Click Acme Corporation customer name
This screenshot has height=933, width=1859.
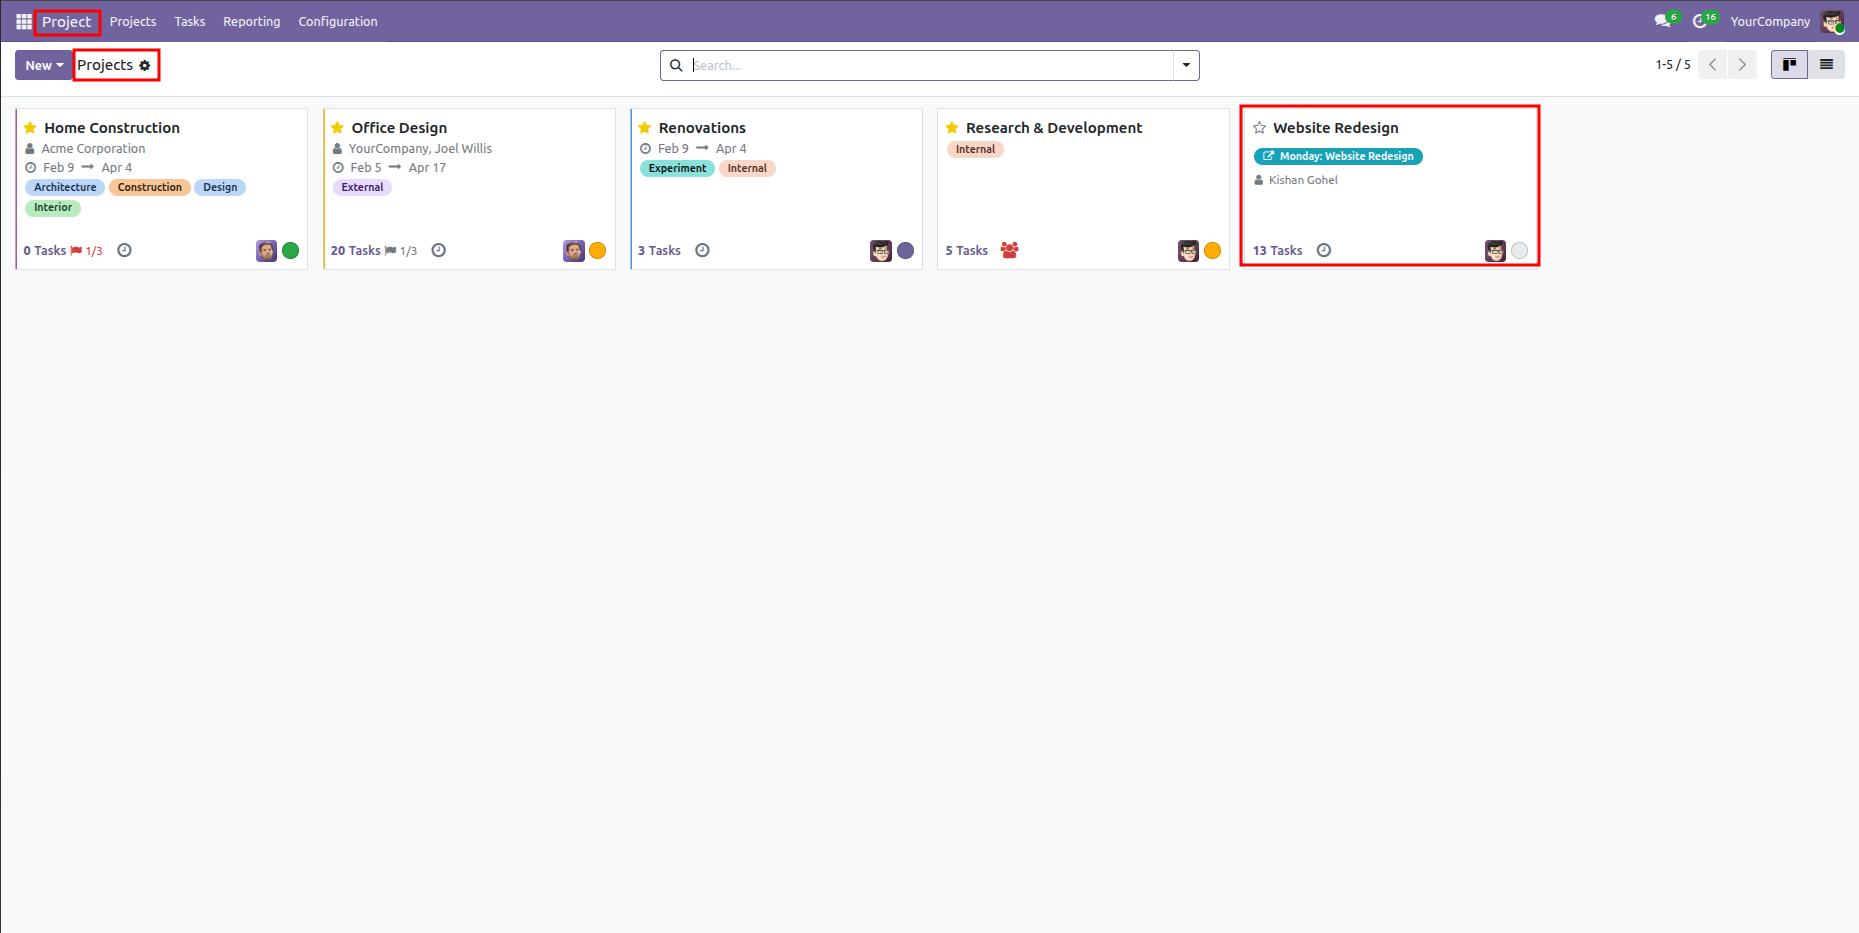(x=93, y=149)
